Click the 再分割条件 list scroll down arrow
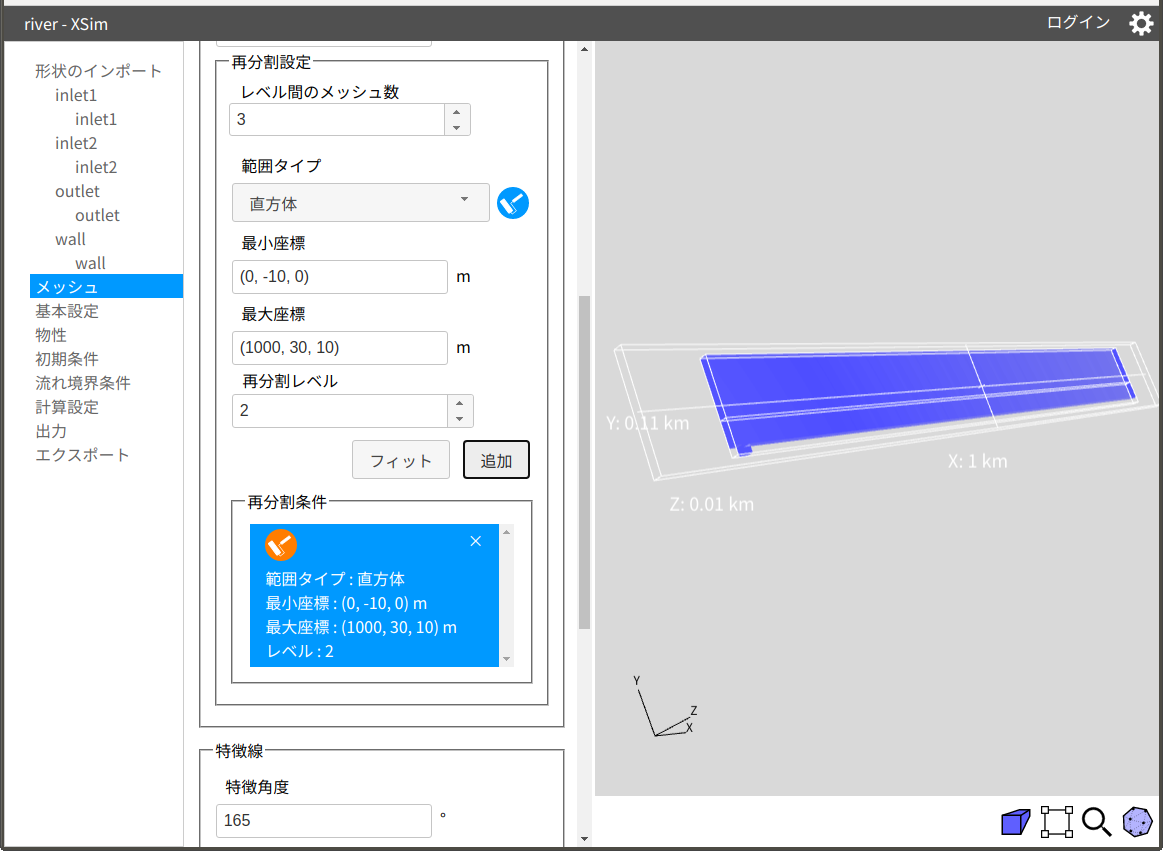This screenshot has width=1163, height=851. click(x=507, y=659)
